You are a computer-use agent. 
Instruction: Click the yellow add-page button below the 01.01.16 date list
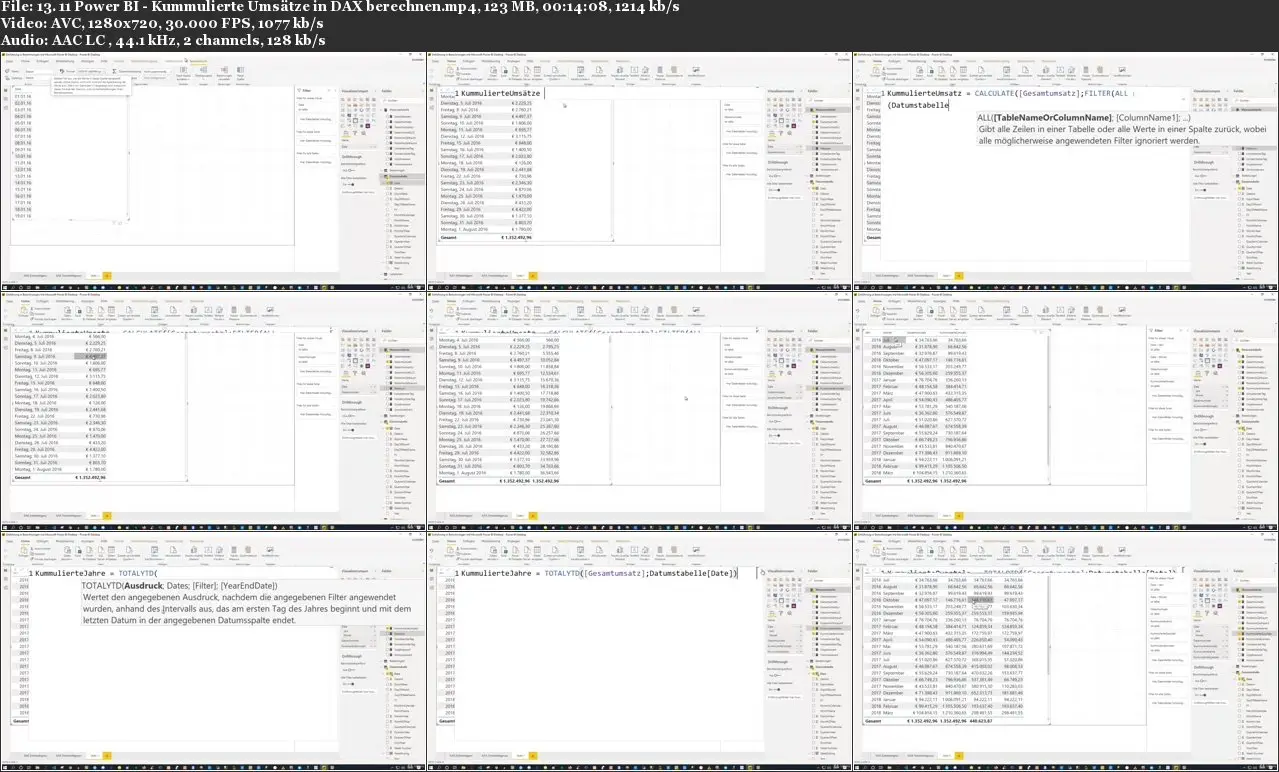coord(105,274)
